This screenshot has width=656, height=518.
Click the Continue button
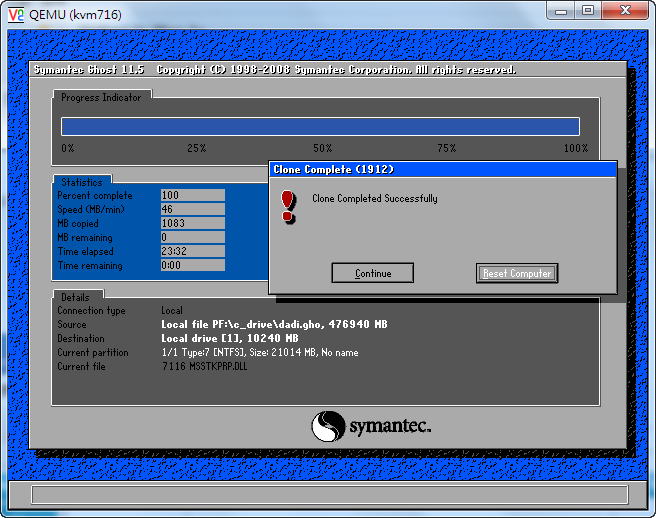[x=372, y=273]
